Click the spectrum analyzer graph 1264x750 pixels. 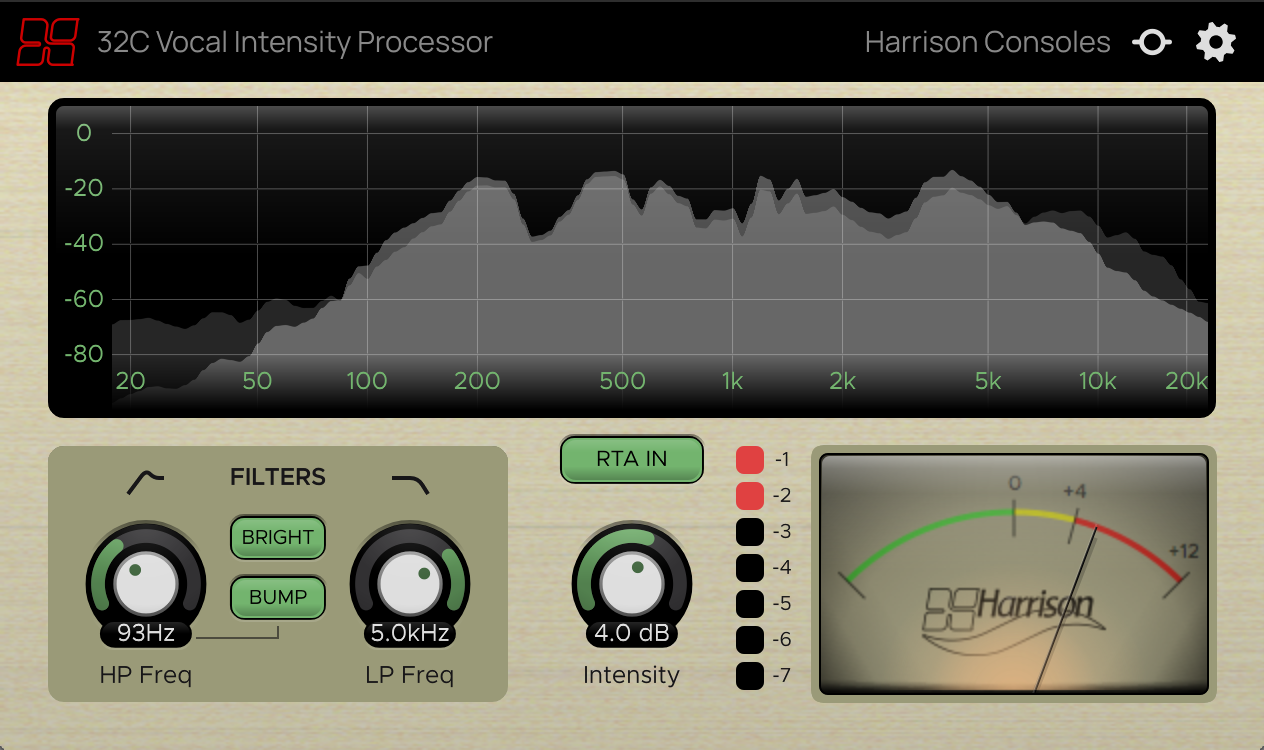632,258
